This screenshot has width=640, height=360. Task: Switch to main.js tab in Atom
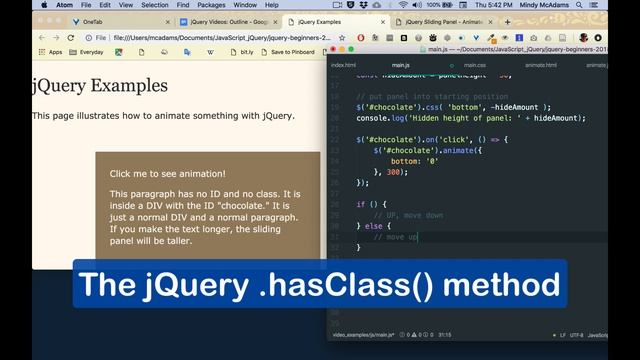(x=400, y=65)
